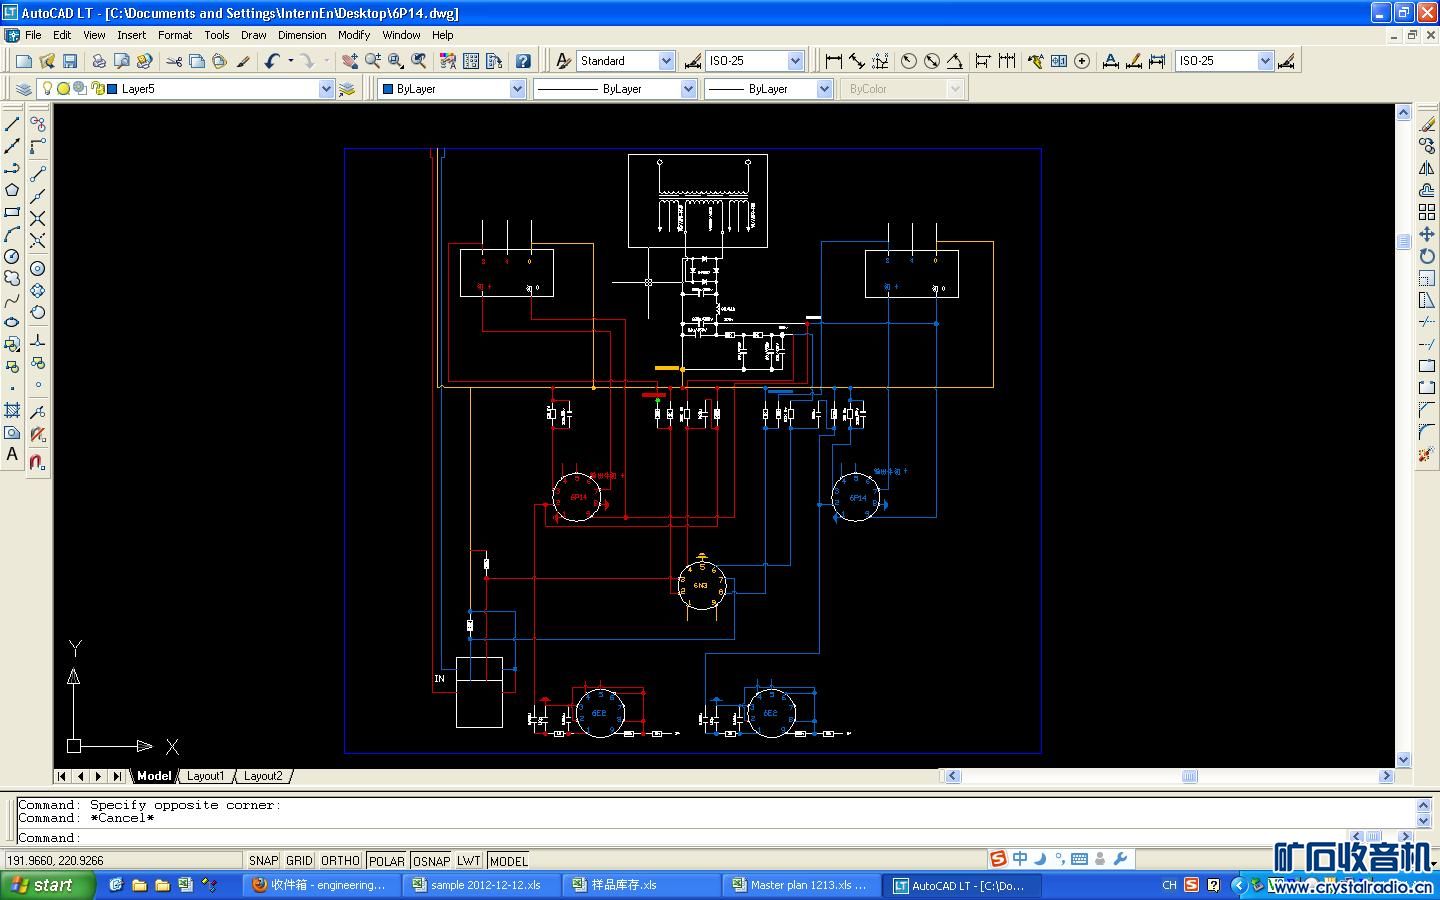
Task: Switch to sample 2012-12-12.xls taskbar window
Action: click(482, 885)
